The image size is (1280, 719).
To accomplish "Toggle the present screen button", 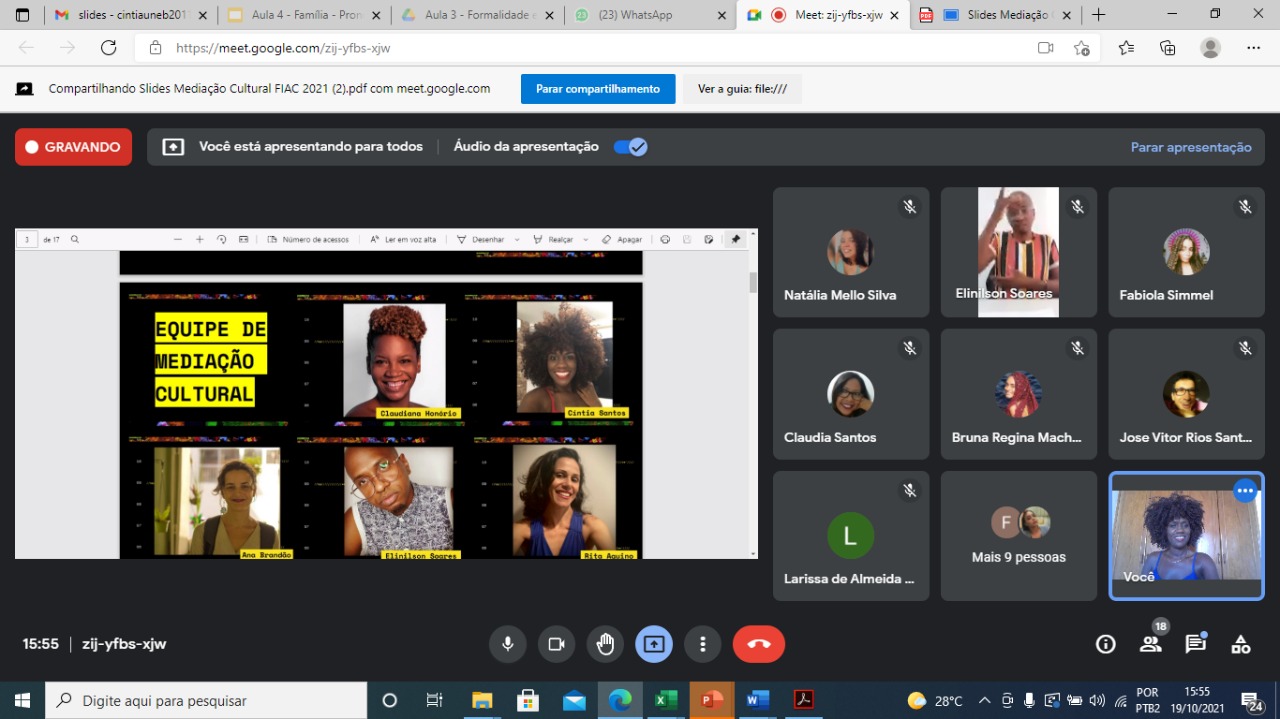I will pyautogui.click(x=654, y=644).
